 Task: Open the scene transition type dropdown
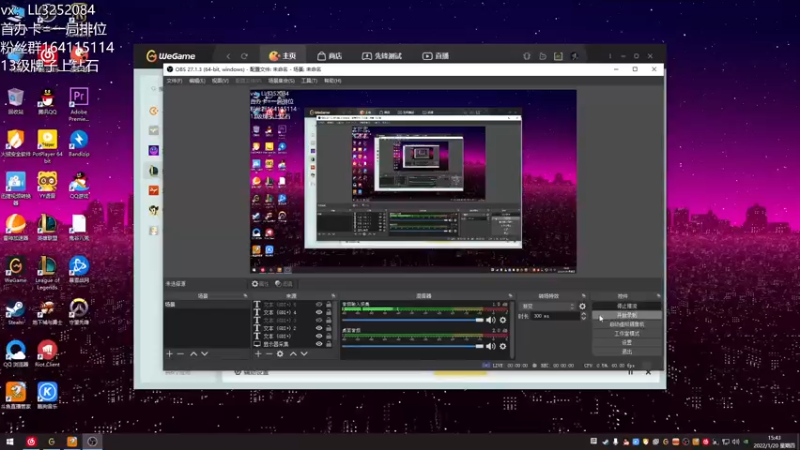click(547, 306)
